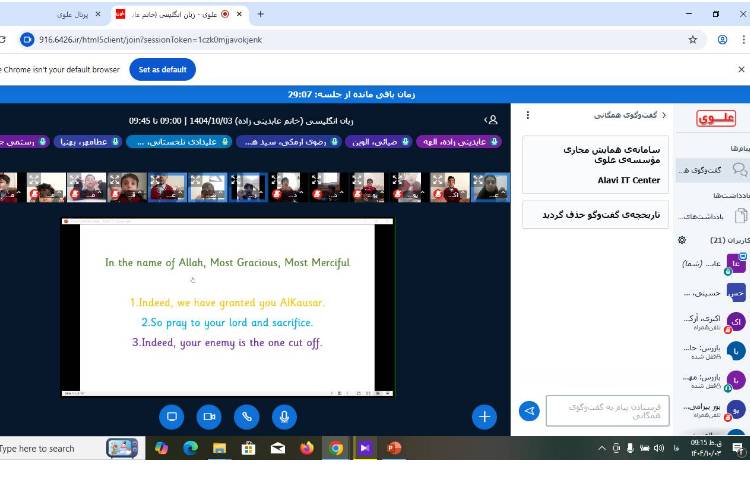The image size is (750, 480).
Task: Click the address bar URL
Action: pyautogui.click(x=151, y=40)
